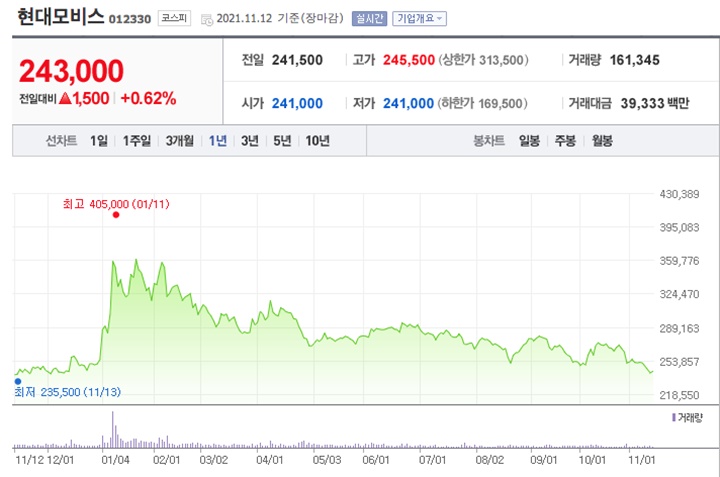Click the 고가 value 245,500
720x477 pixels.
coord(409,60)
